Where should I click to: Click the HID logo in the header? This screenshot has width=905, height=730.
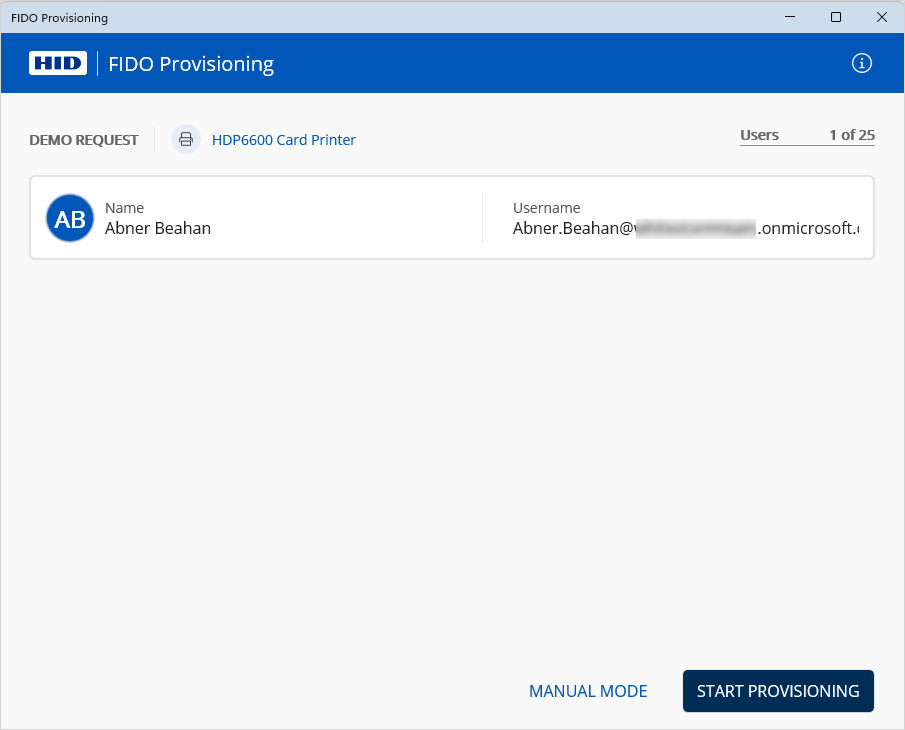58,63
